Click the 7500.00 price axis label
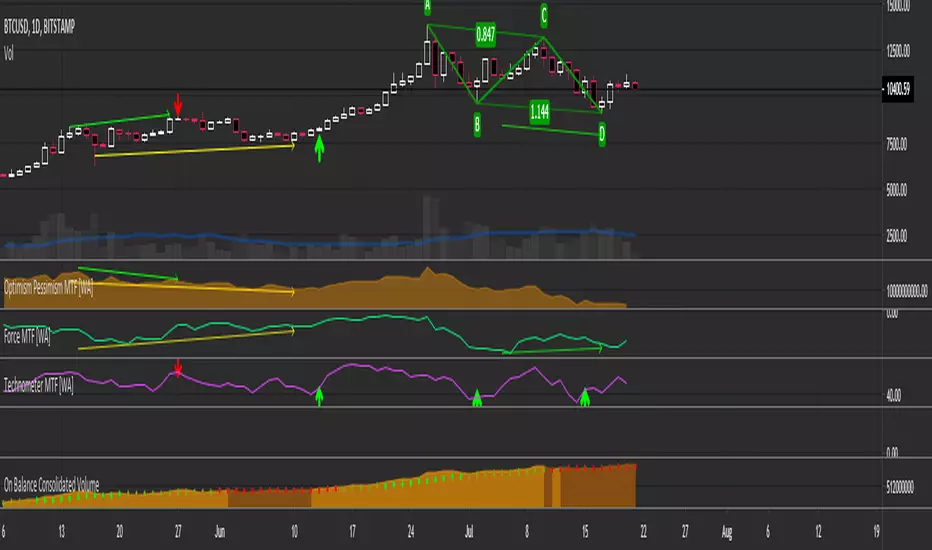Viewport: 932px width, 550px height. click(897, 144)
